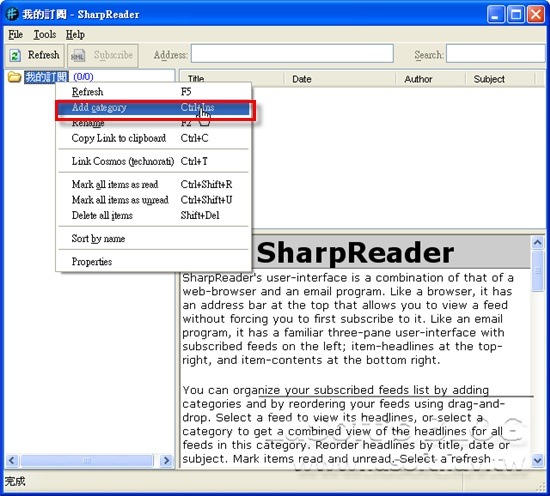Open the Tools menu
This screenshot has height=496, width=550.
(x=45, y=34)
